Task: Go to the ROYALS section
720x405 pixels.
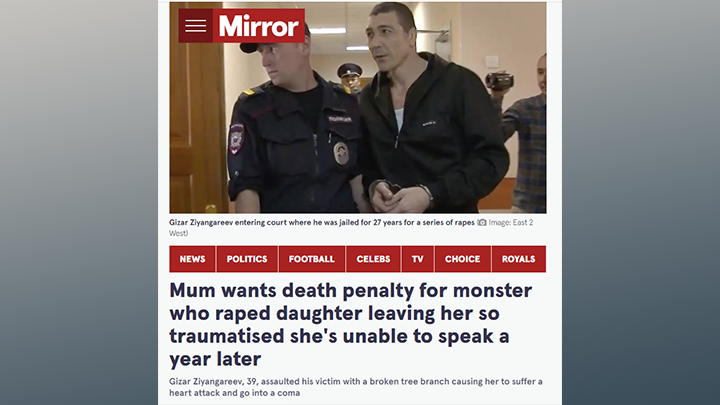Action: pos(518,259)
